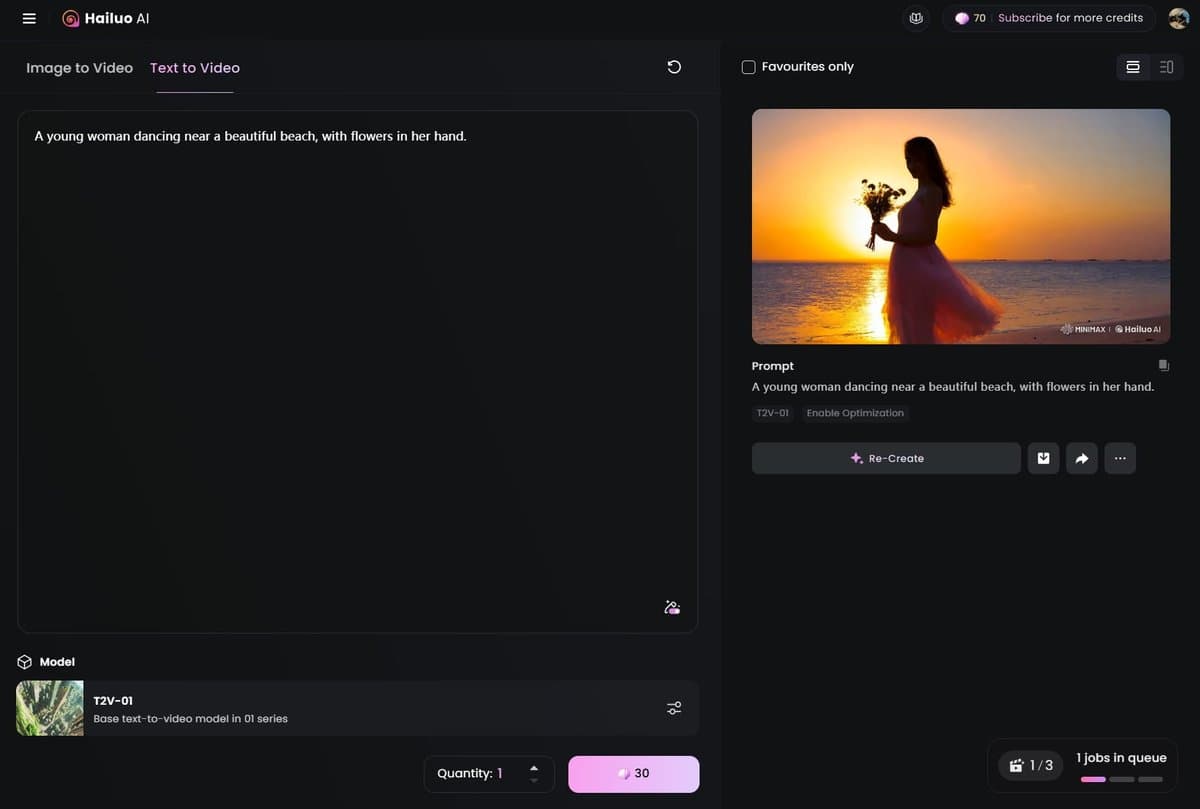Download the generated video
The image size is (1200, 809).
click(x=1043, y=458)
